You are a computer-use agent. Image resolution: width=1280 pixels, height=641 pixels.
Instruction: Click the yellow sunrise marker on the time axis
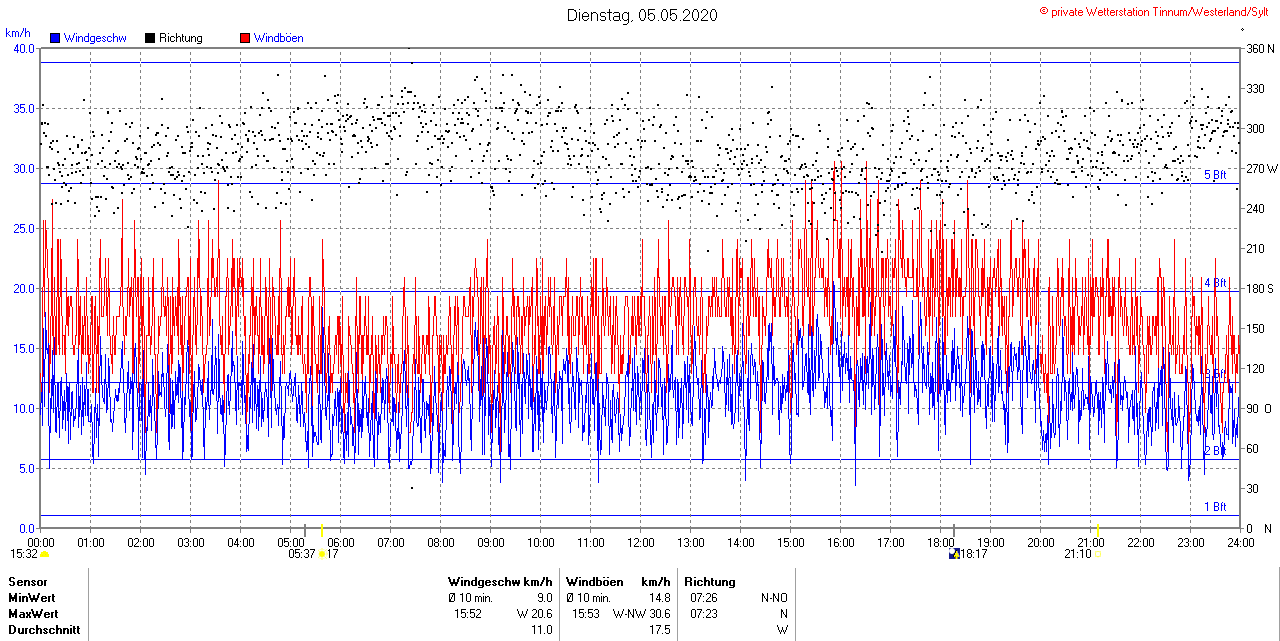(x=322, y=529)
